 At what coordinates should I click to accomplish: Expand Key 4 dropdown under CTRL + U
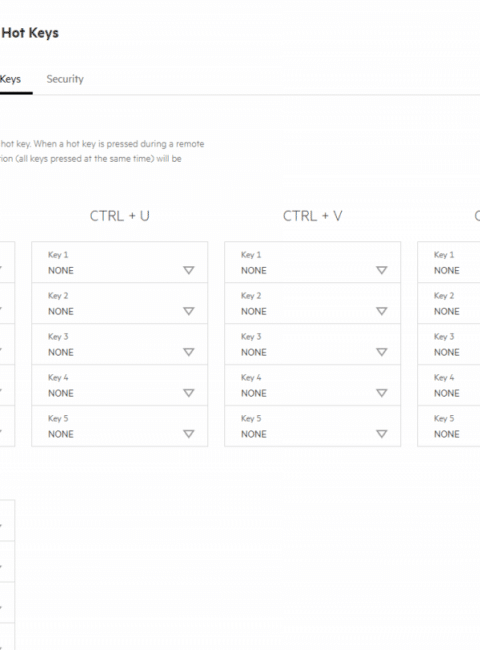point(120,385)
